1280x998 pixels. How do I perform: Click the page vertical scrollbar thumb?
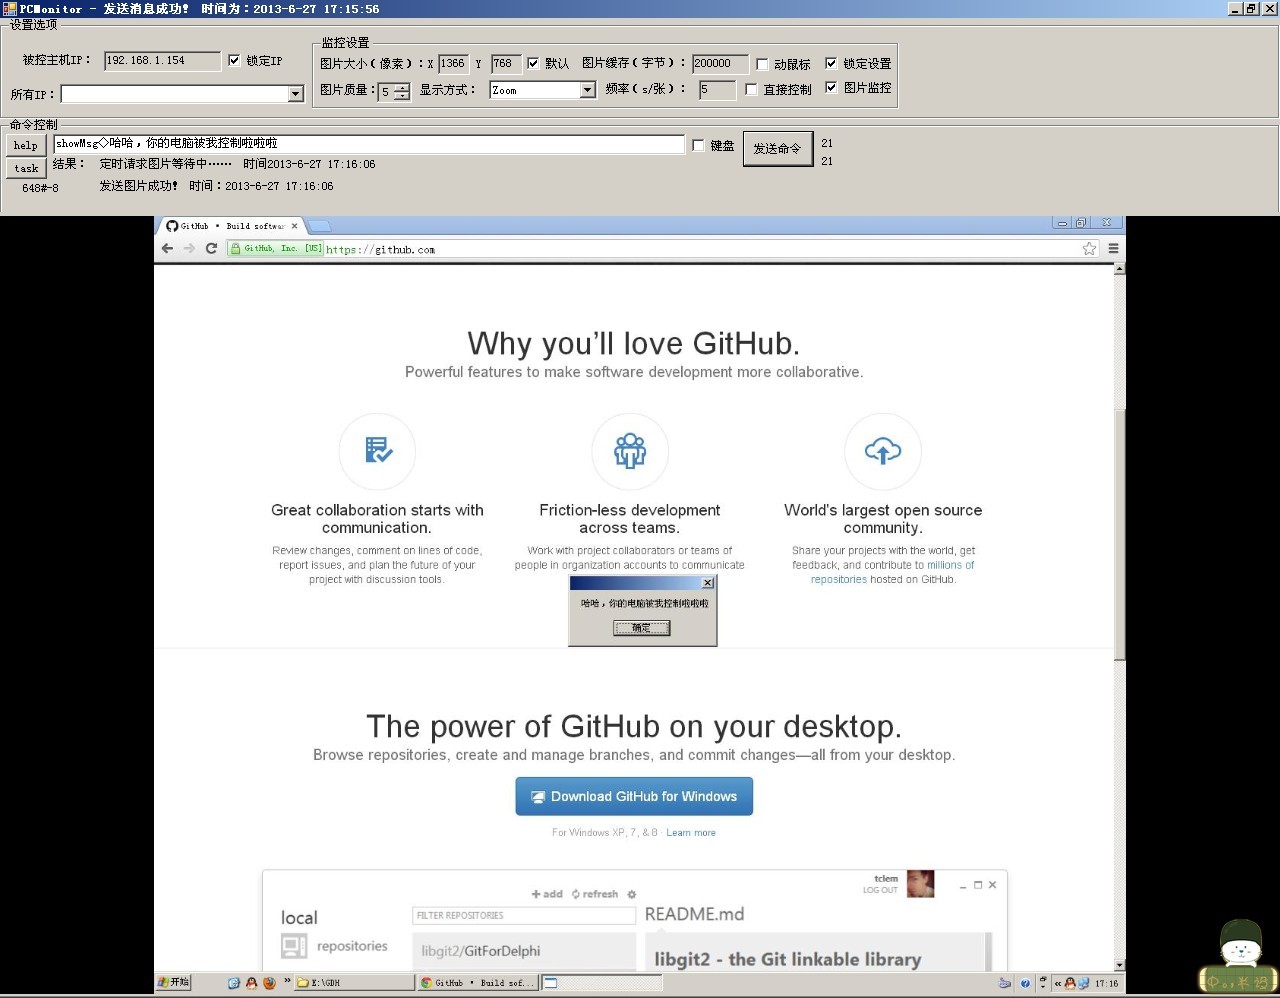pyautogui.click(x=1119, y=533)
